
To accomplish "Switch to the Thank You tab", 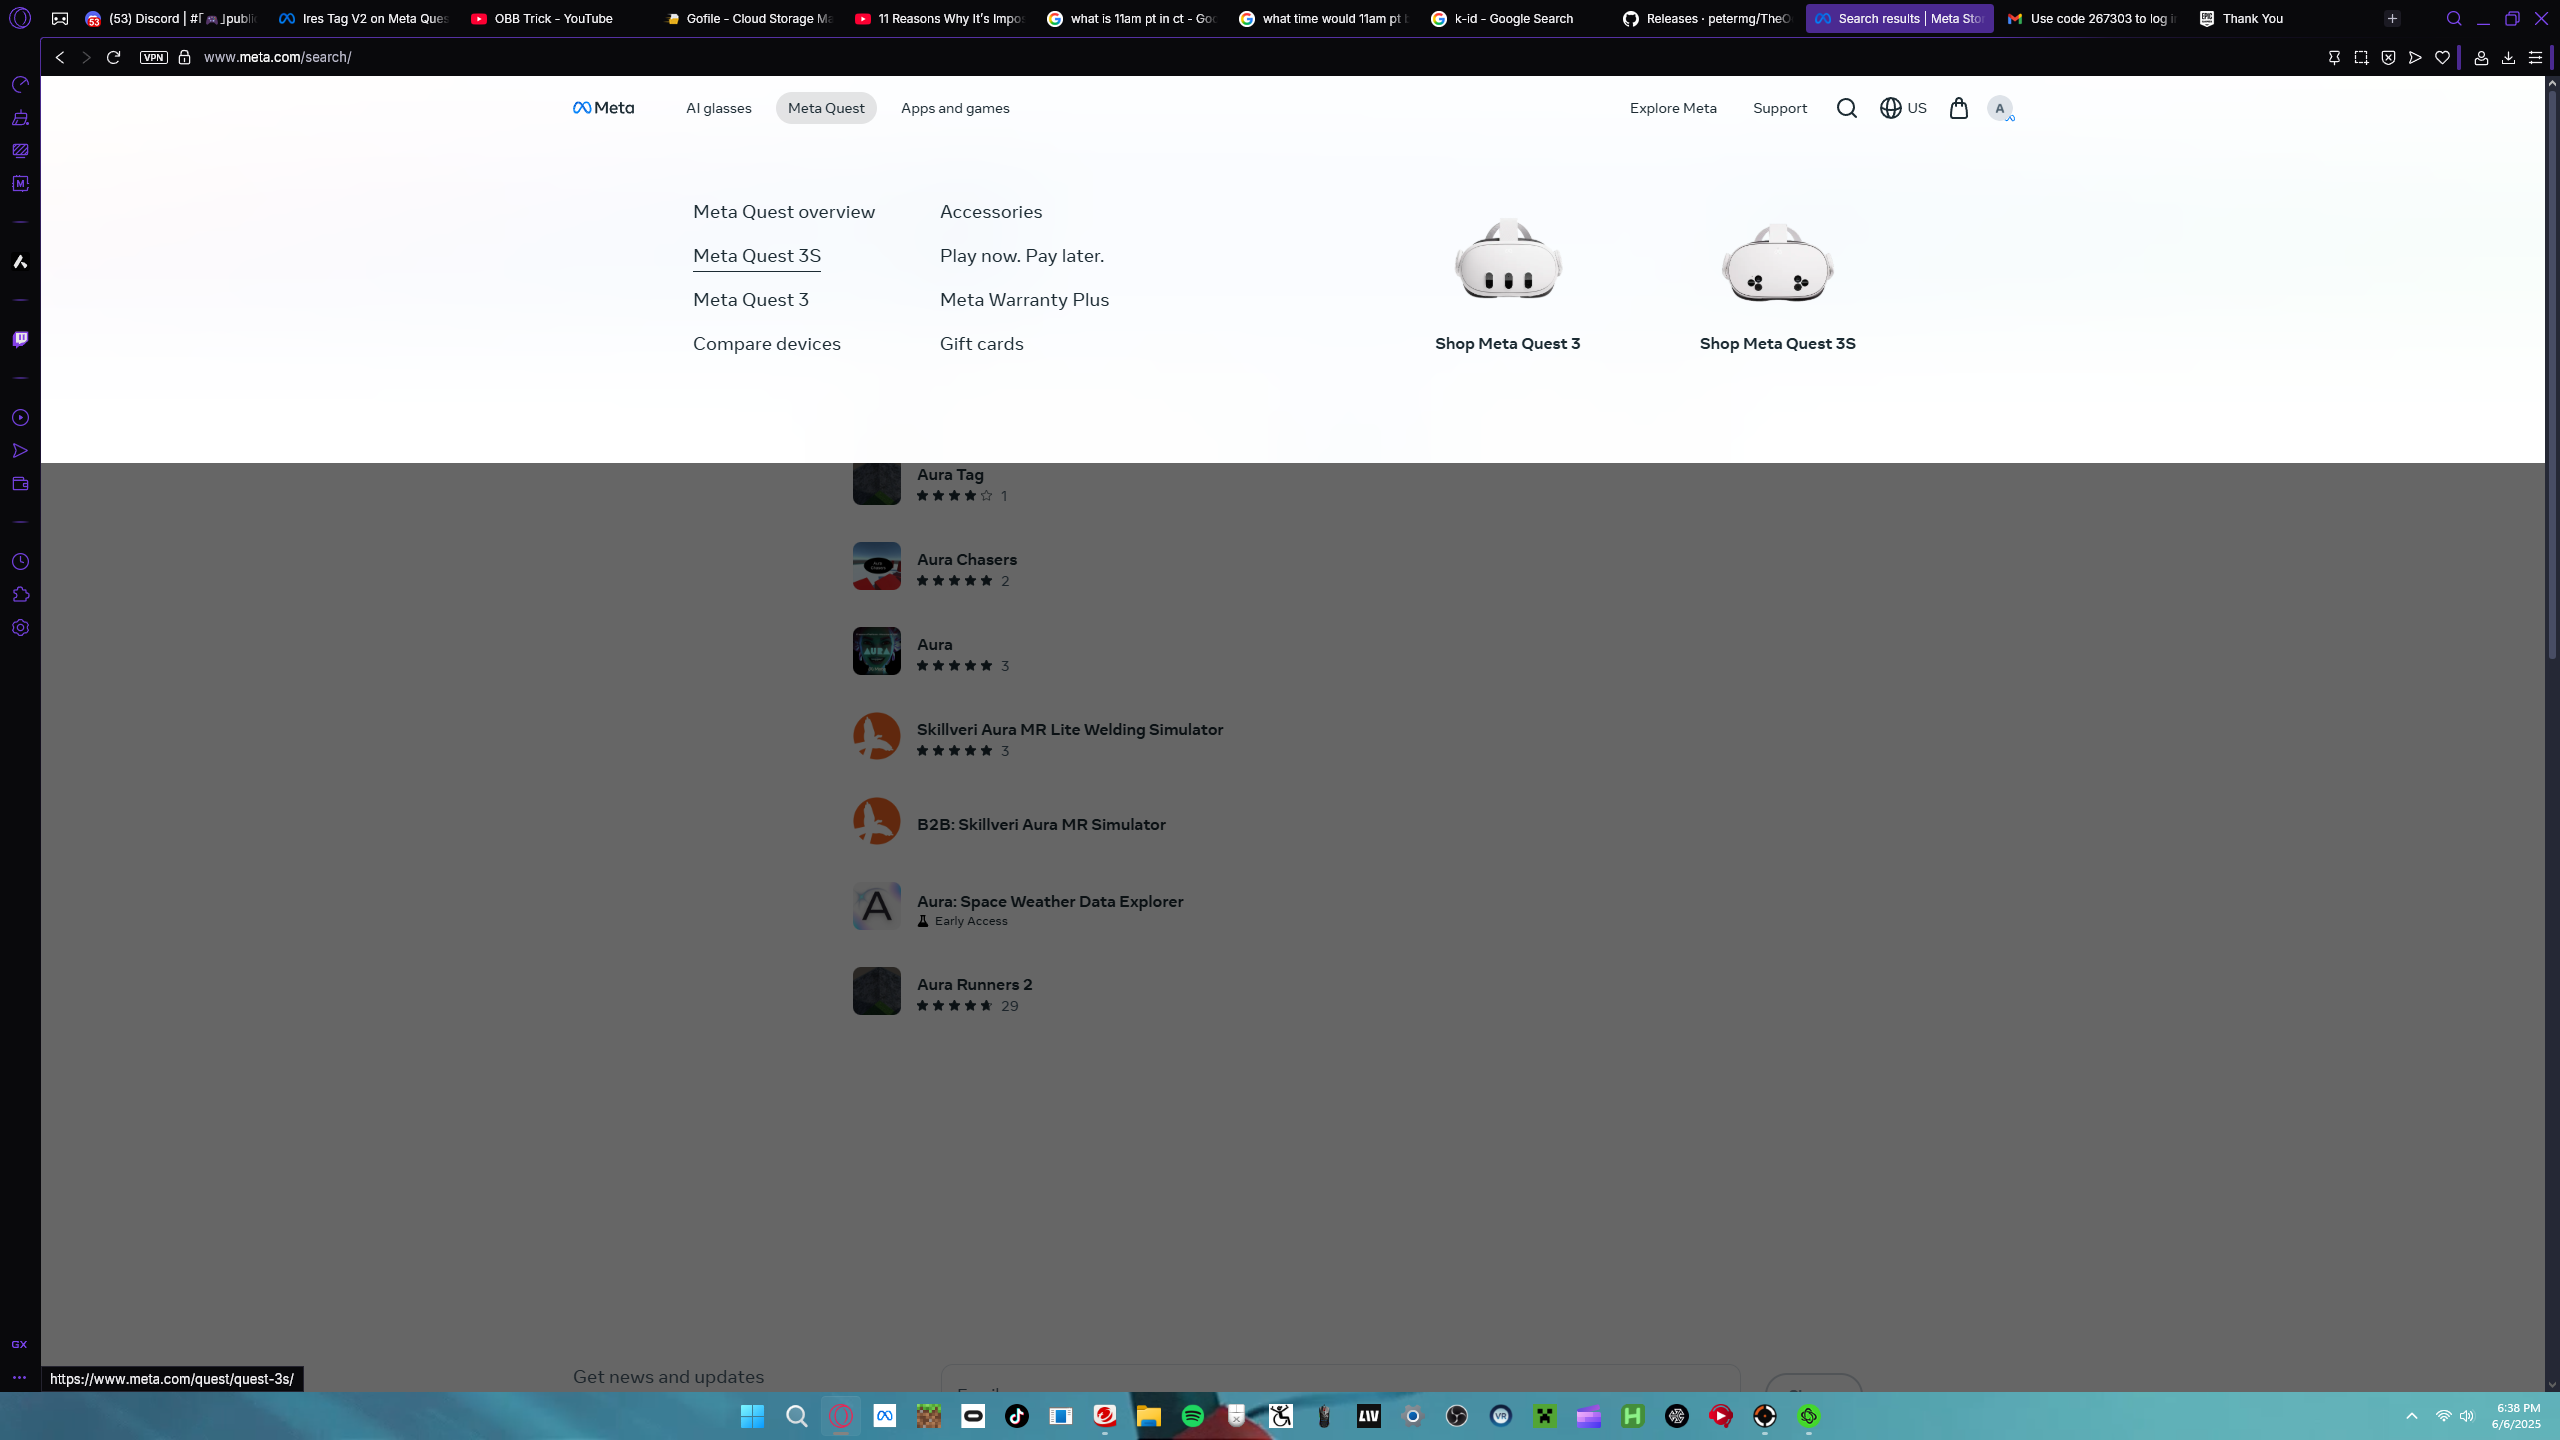I will point(2252,18).
